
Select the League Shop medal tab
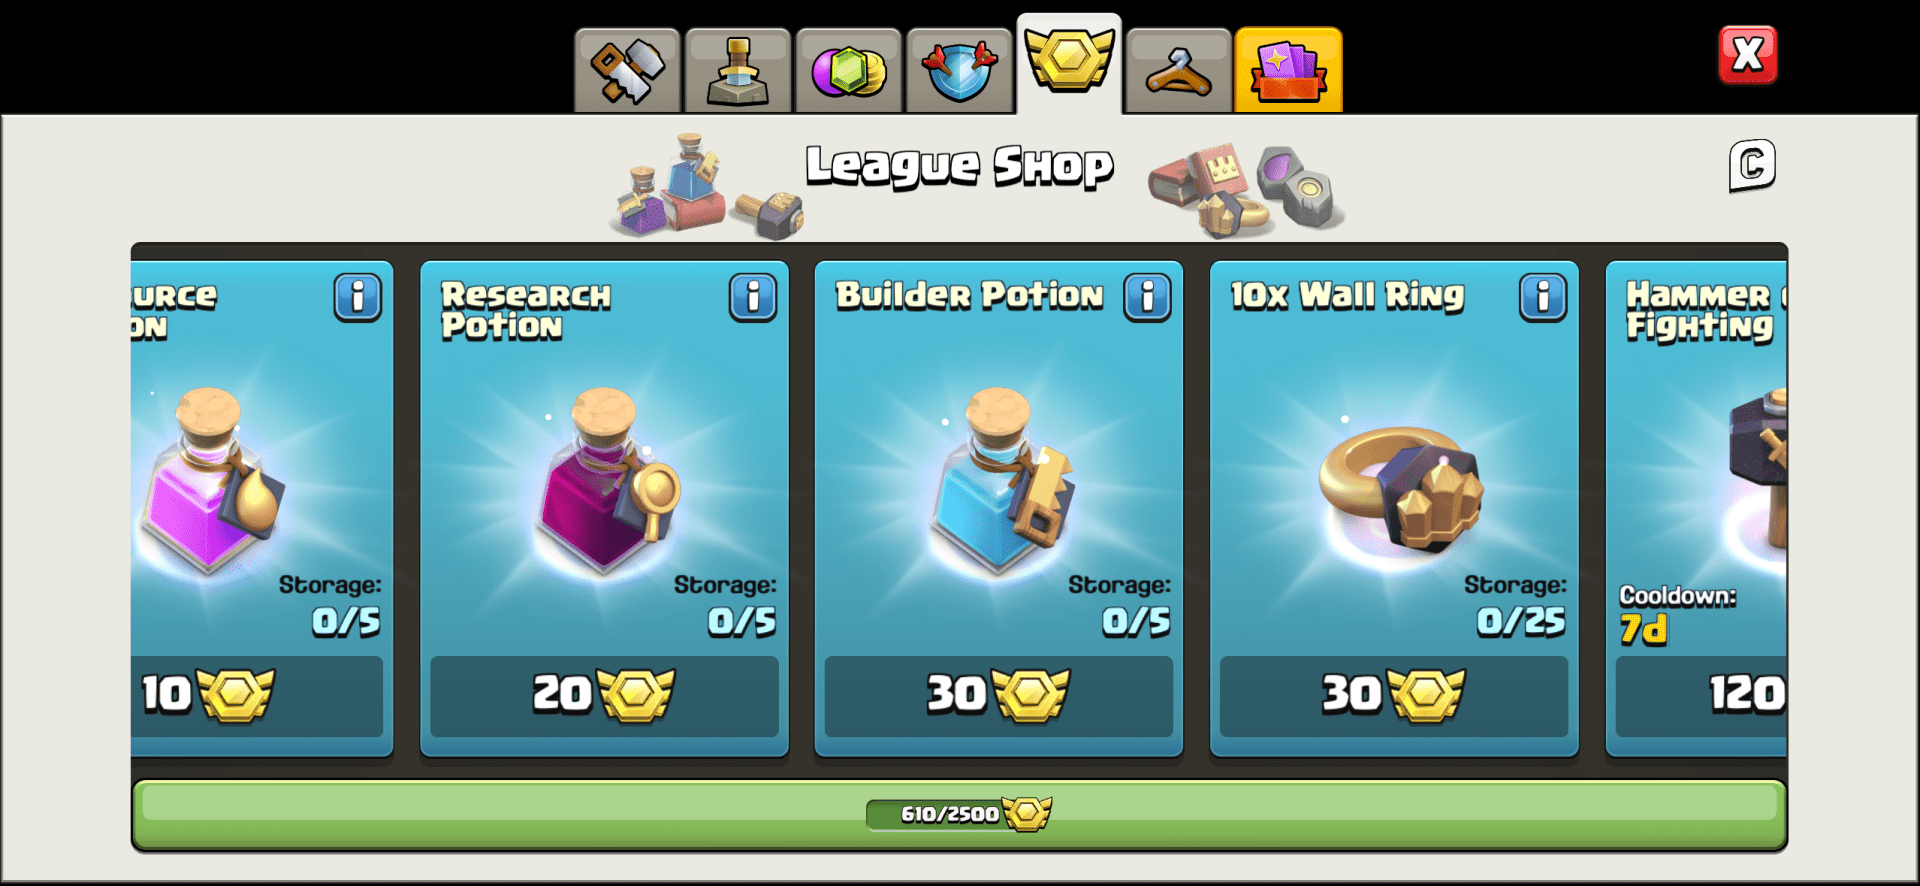tap(1069, 63)
